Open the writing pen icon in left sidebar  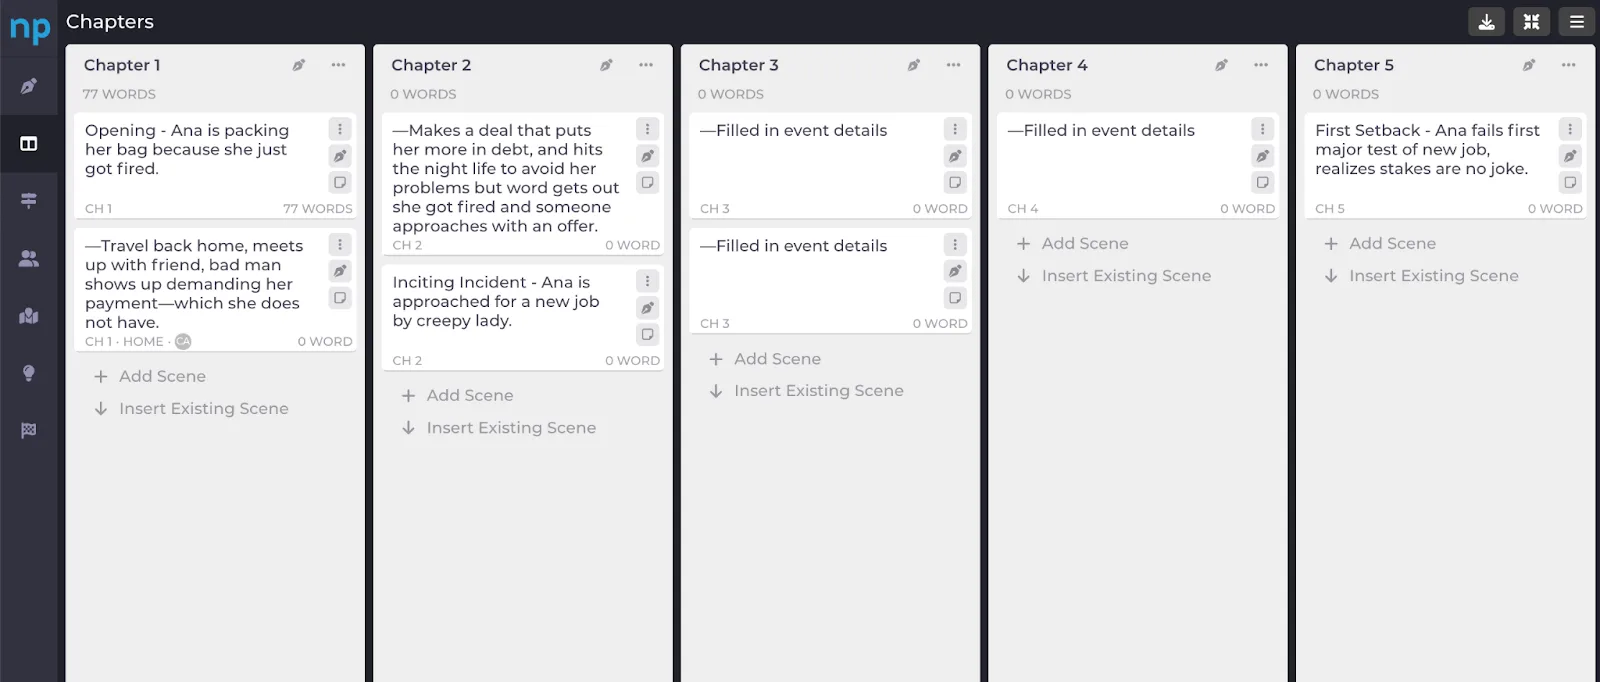pos(29,86)
